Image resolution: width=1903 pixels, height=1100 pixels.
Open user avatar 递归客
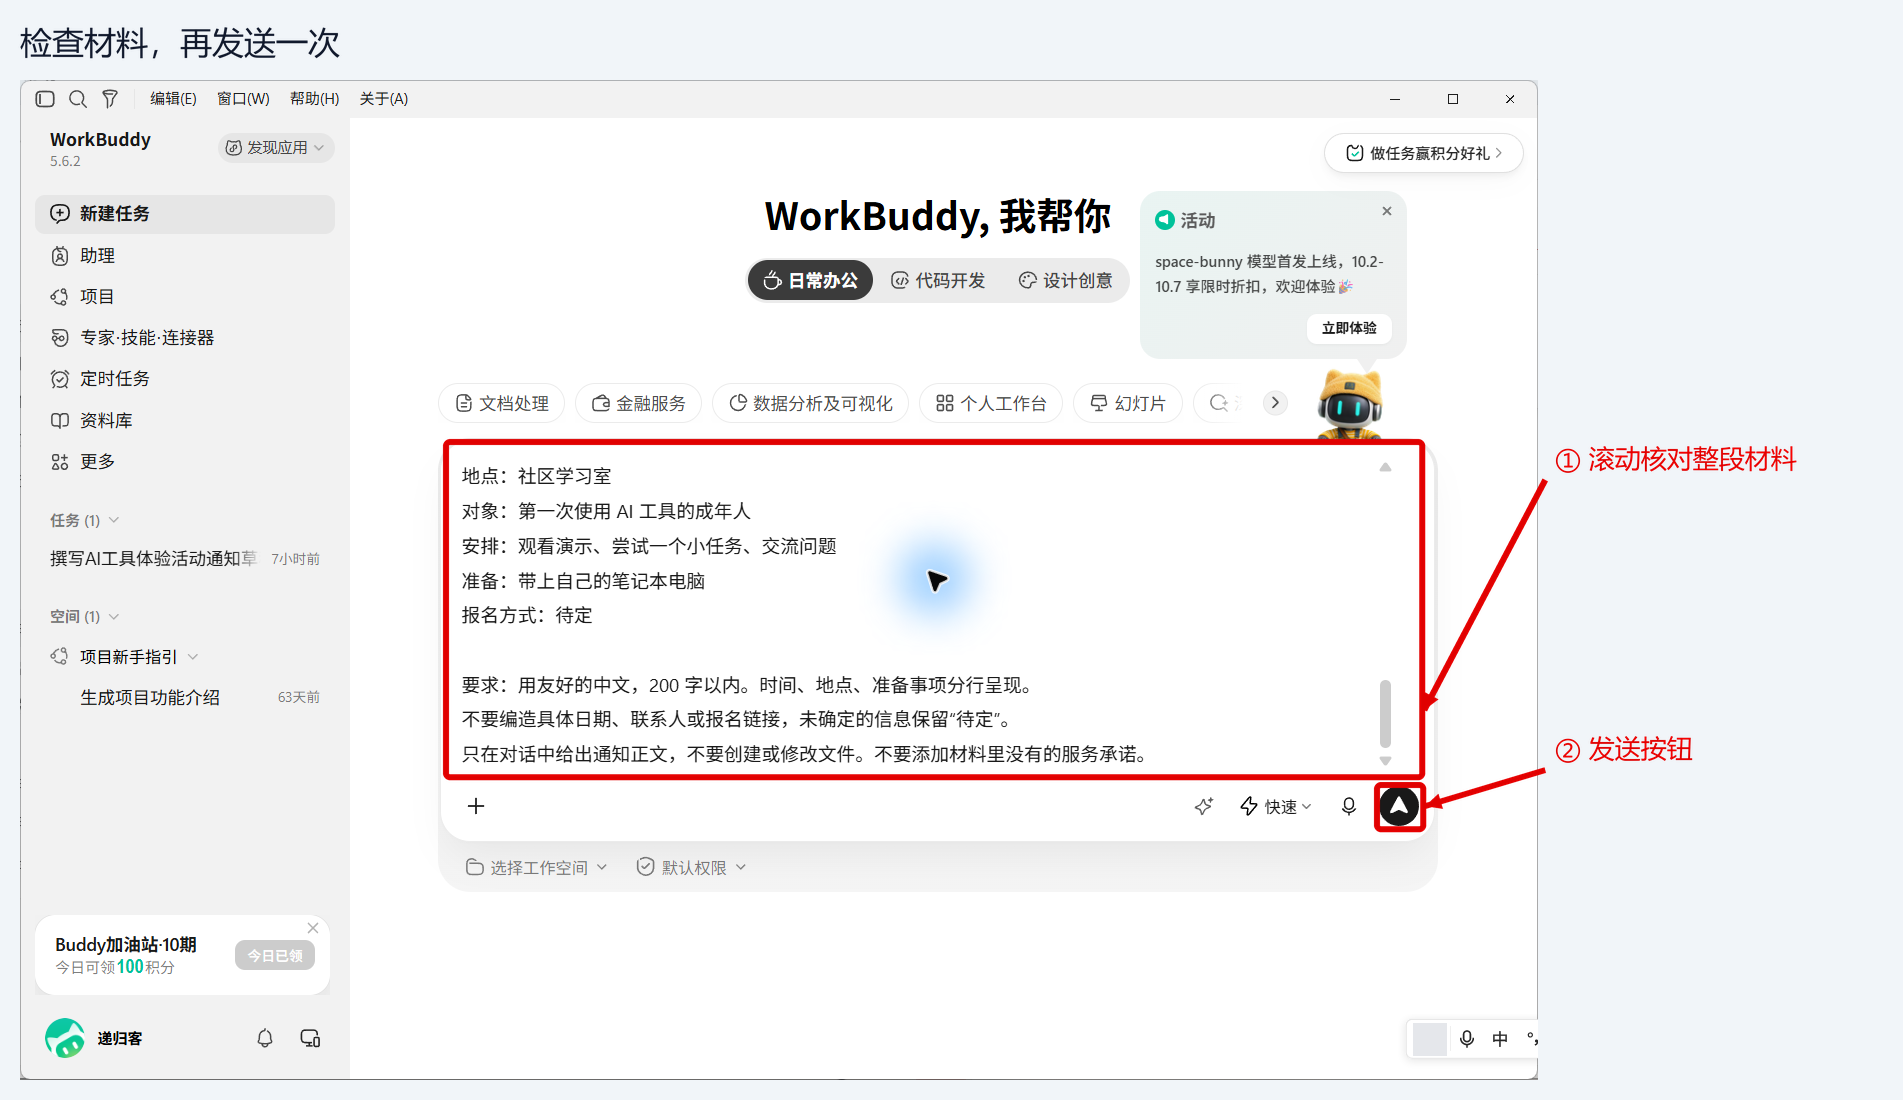(65, 1038)
